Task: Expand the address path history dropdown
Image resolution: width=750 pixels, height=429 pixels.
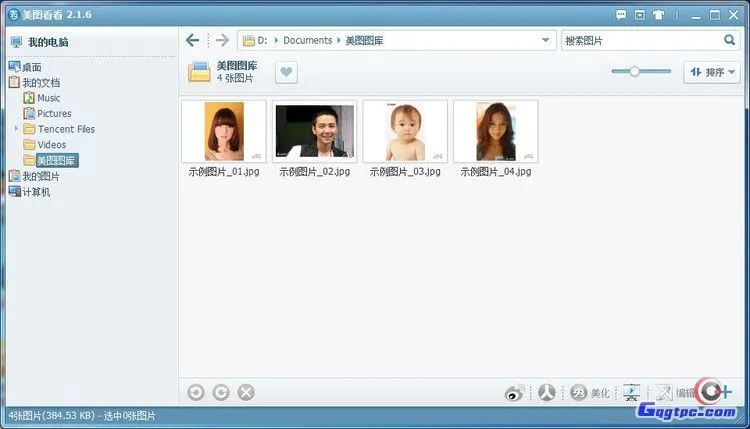Action: [x=545, y=41]
